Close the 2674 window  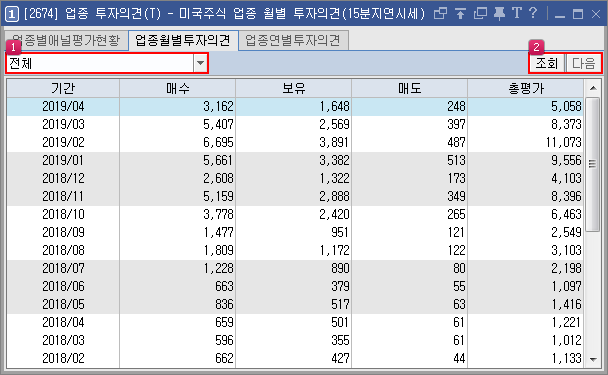(x=596, y=14)
